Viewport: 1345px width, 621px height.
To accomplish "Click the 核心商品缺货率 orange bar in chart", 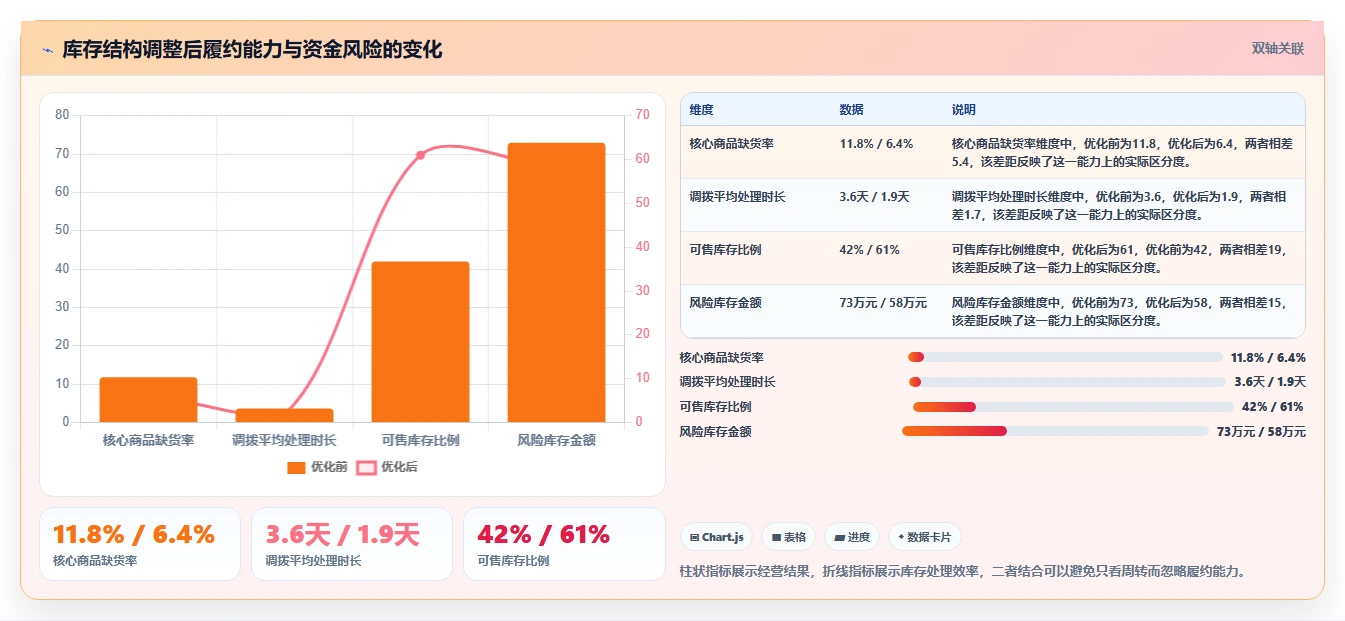I will click(148, 400).
